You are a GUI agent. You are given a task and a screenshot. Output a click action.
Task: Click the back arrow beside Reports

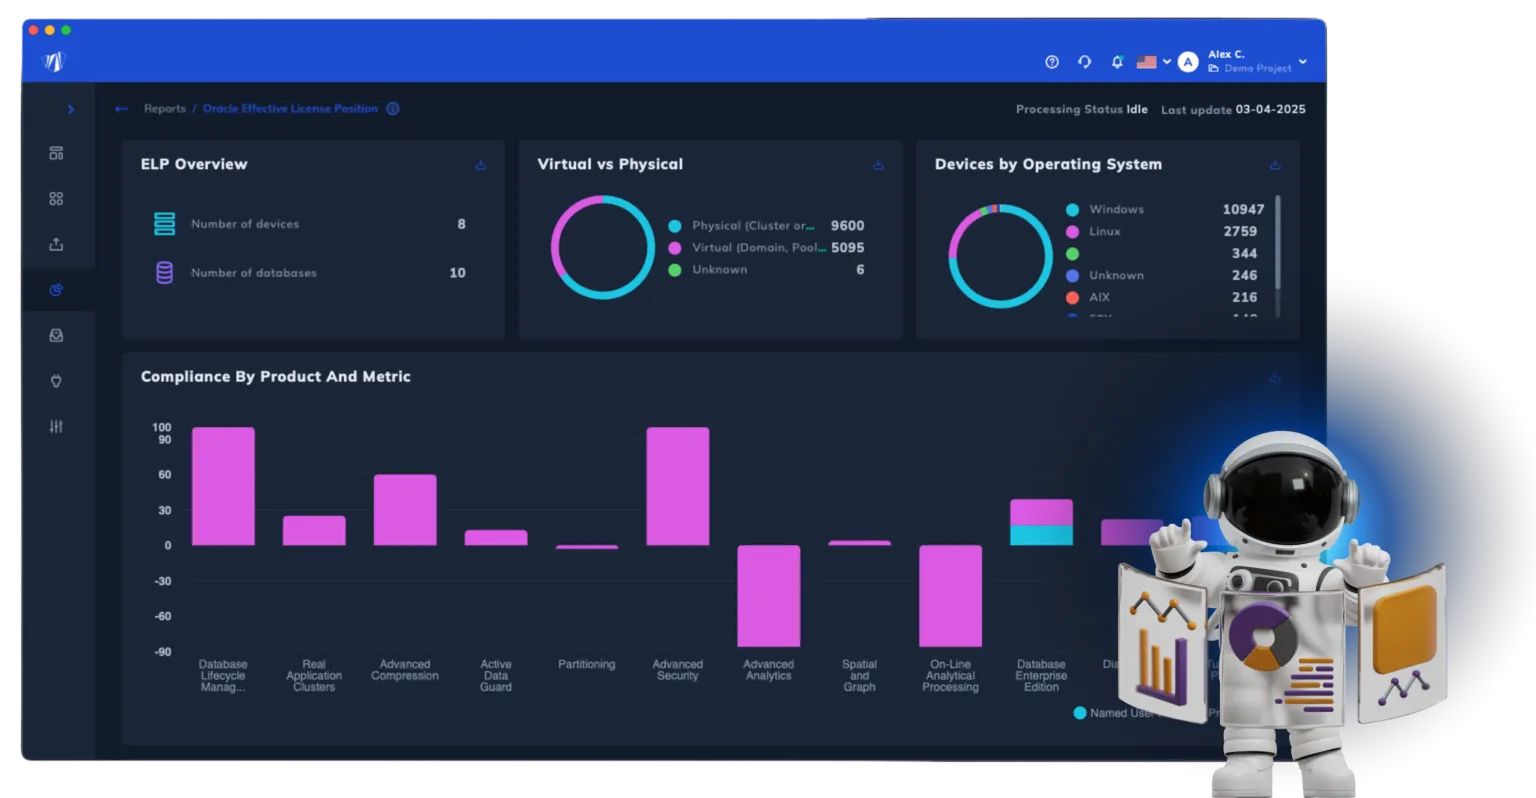click(x=121, y=109)
